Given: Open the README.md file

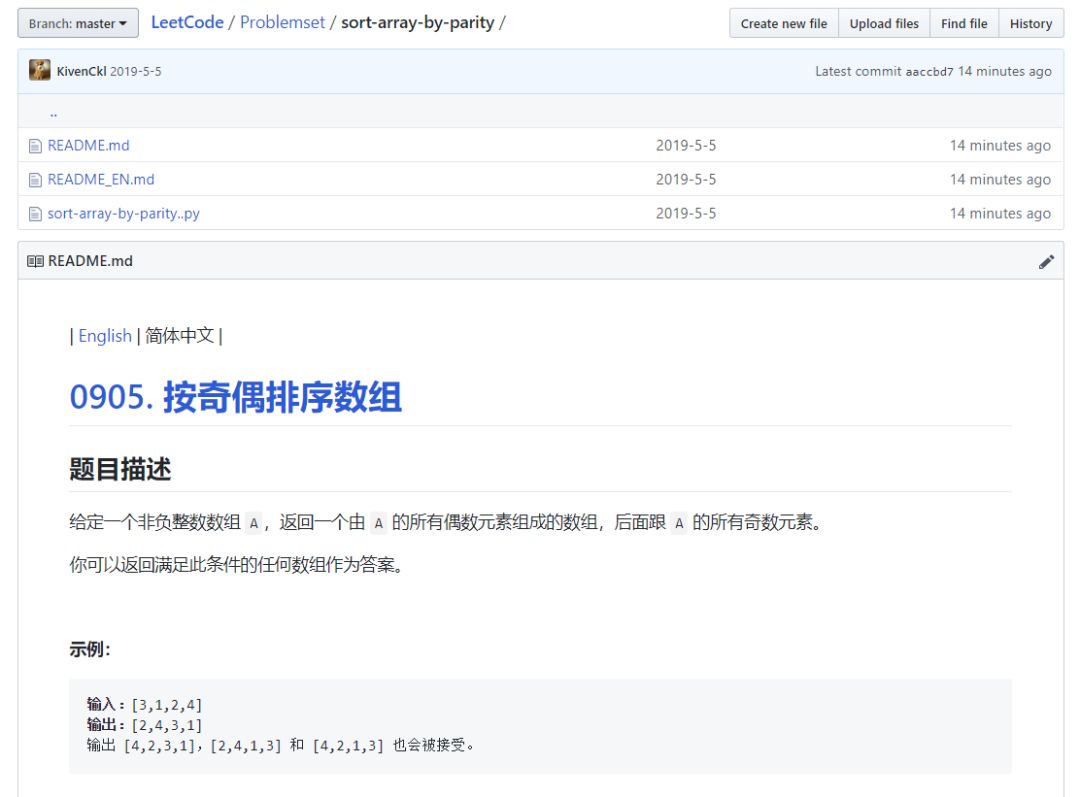Looking at the screenshot, I should point(88,145).
